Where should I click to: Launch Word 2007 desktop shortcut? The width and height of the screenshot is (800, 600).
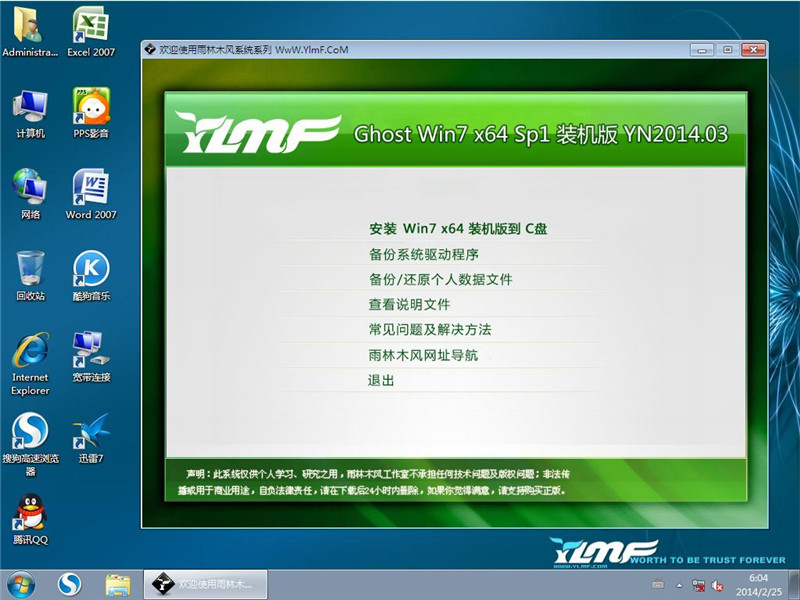coord(91,193)
